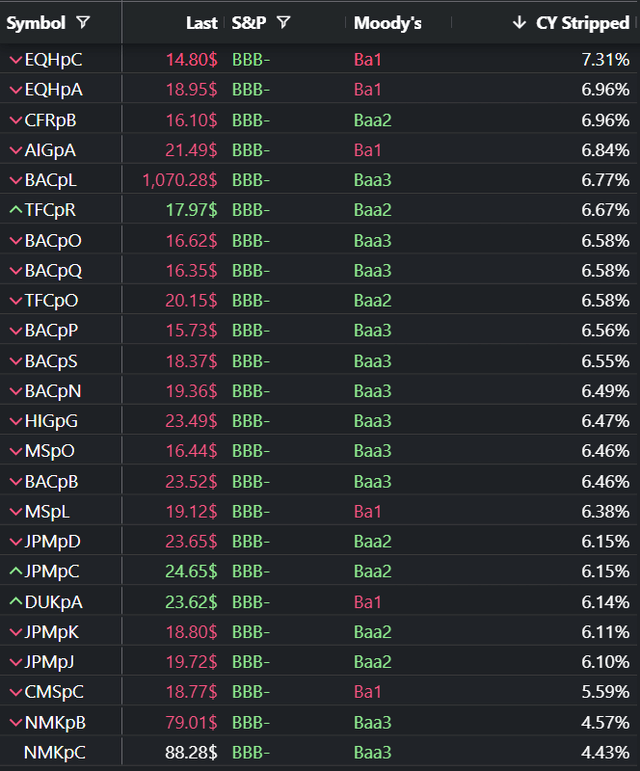Click the S&P column header label

(x=249, y=22)
